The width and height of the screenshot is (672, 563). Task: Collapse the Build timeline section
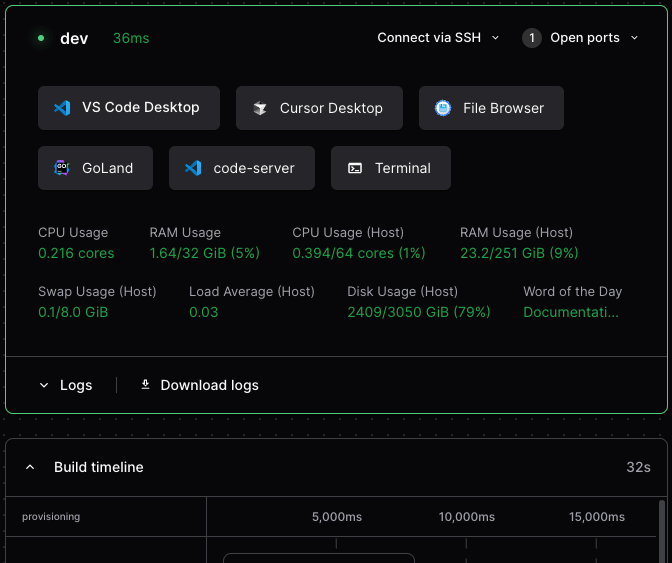click(x=30, y=467)
